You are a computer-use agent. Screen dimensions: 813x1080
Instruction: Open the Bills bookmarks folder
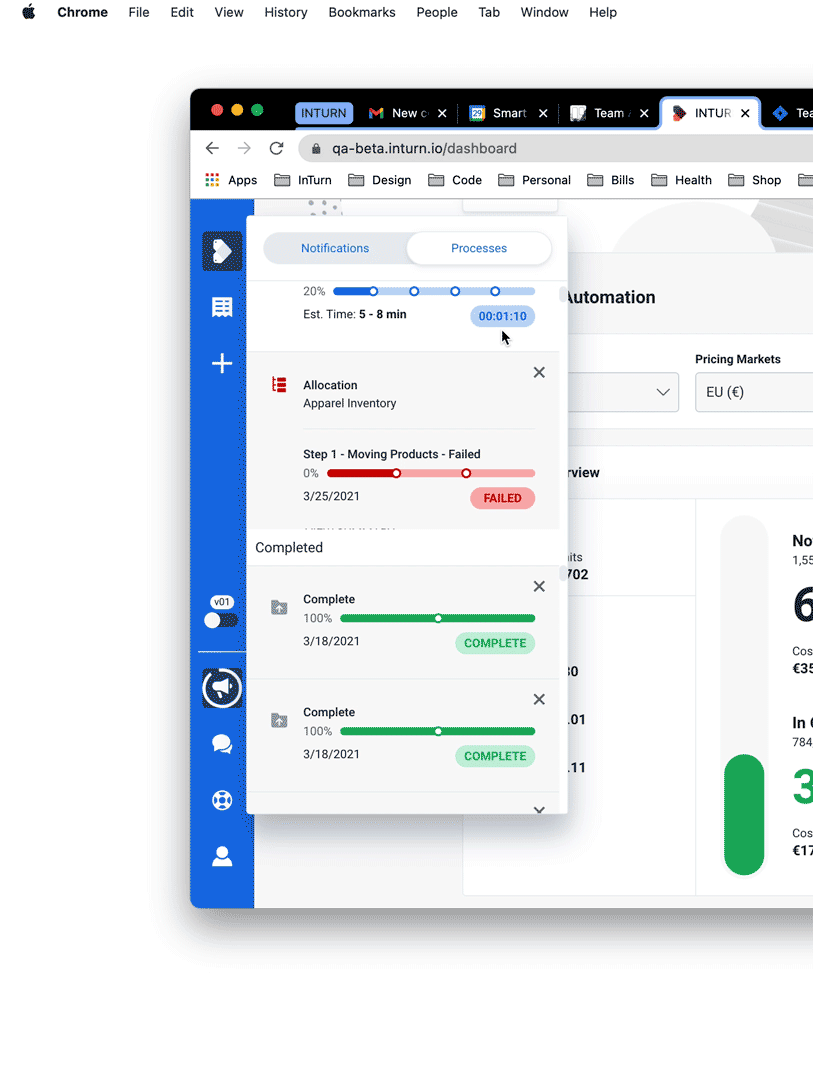[x=610, y=180]
